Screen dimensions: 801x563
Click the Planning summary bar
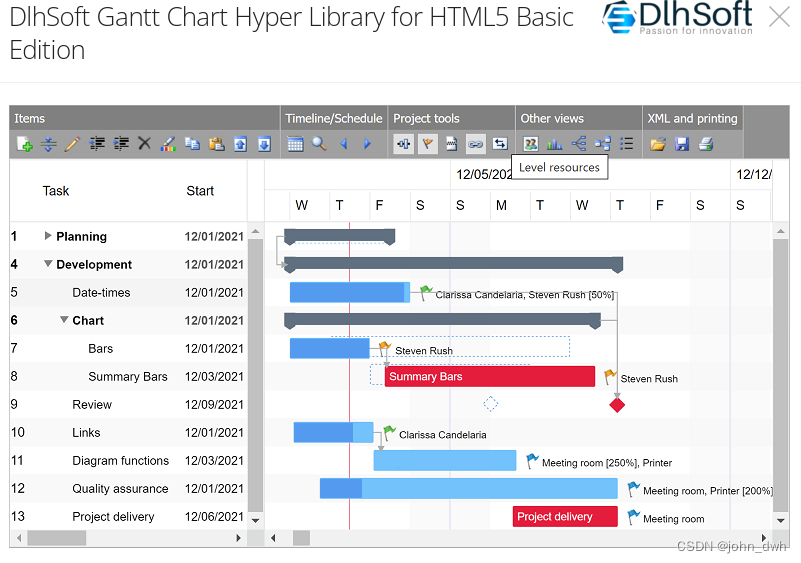(x=339, y=236)
